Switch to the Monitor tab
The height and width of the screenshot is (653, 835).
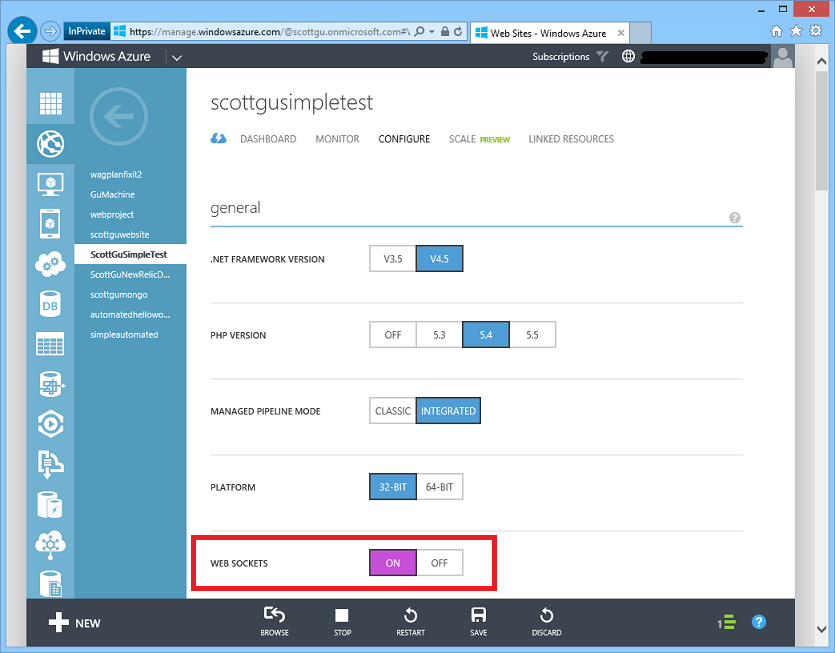pyautogui.click(x=337, y=139)
